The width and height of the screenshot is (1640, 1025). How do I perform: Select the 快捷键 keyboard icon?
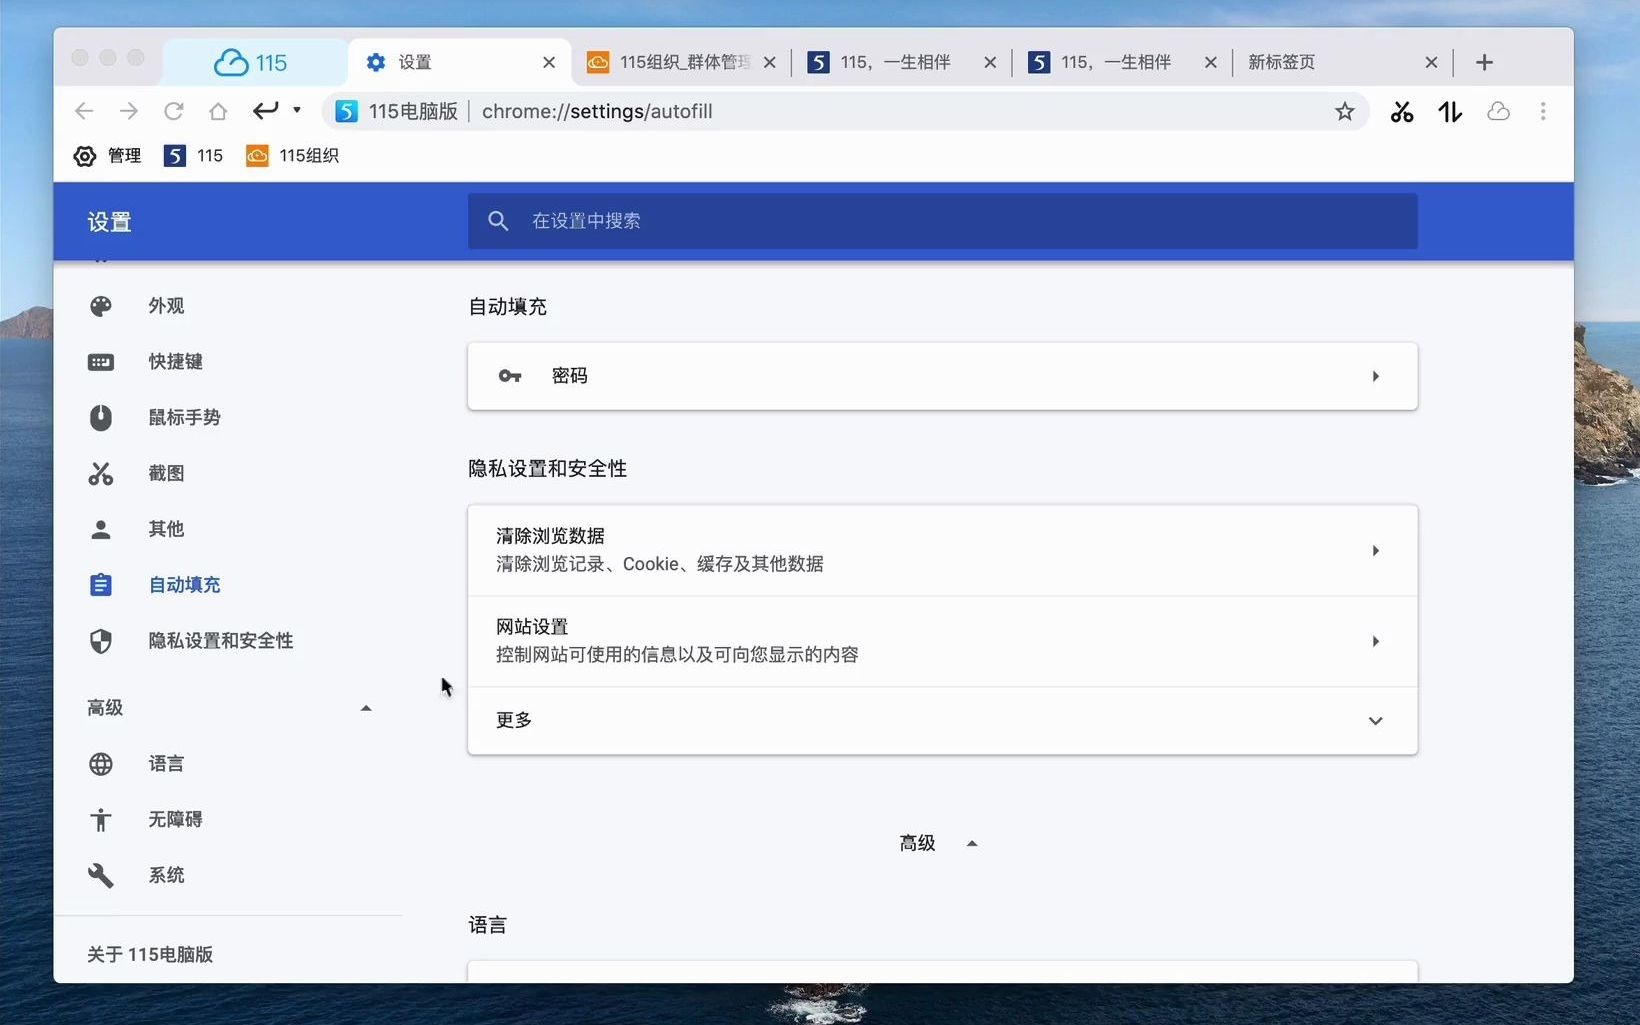[x=100, y=361]
